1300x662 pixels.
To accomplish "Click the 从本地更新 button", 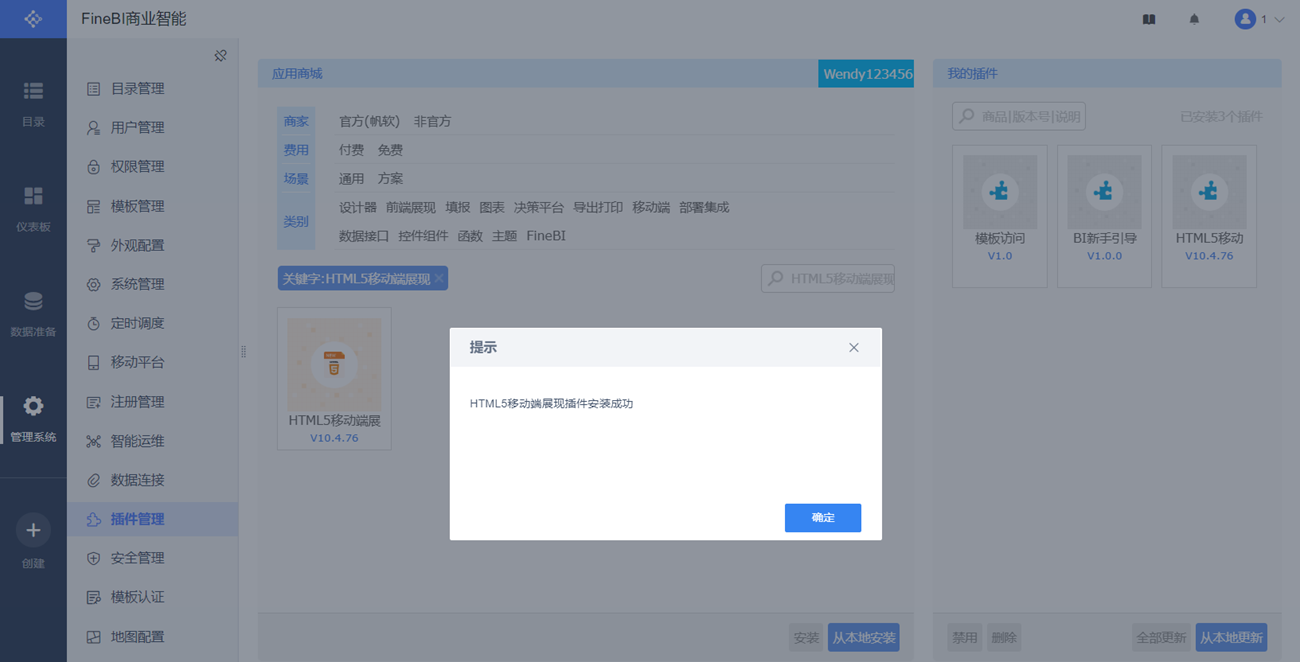I will coord(1231,637).
